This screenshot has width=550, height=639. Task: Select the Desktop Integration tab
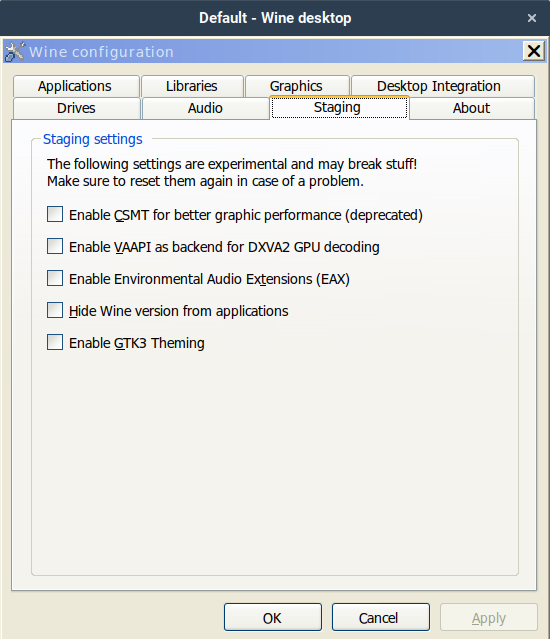442,86
